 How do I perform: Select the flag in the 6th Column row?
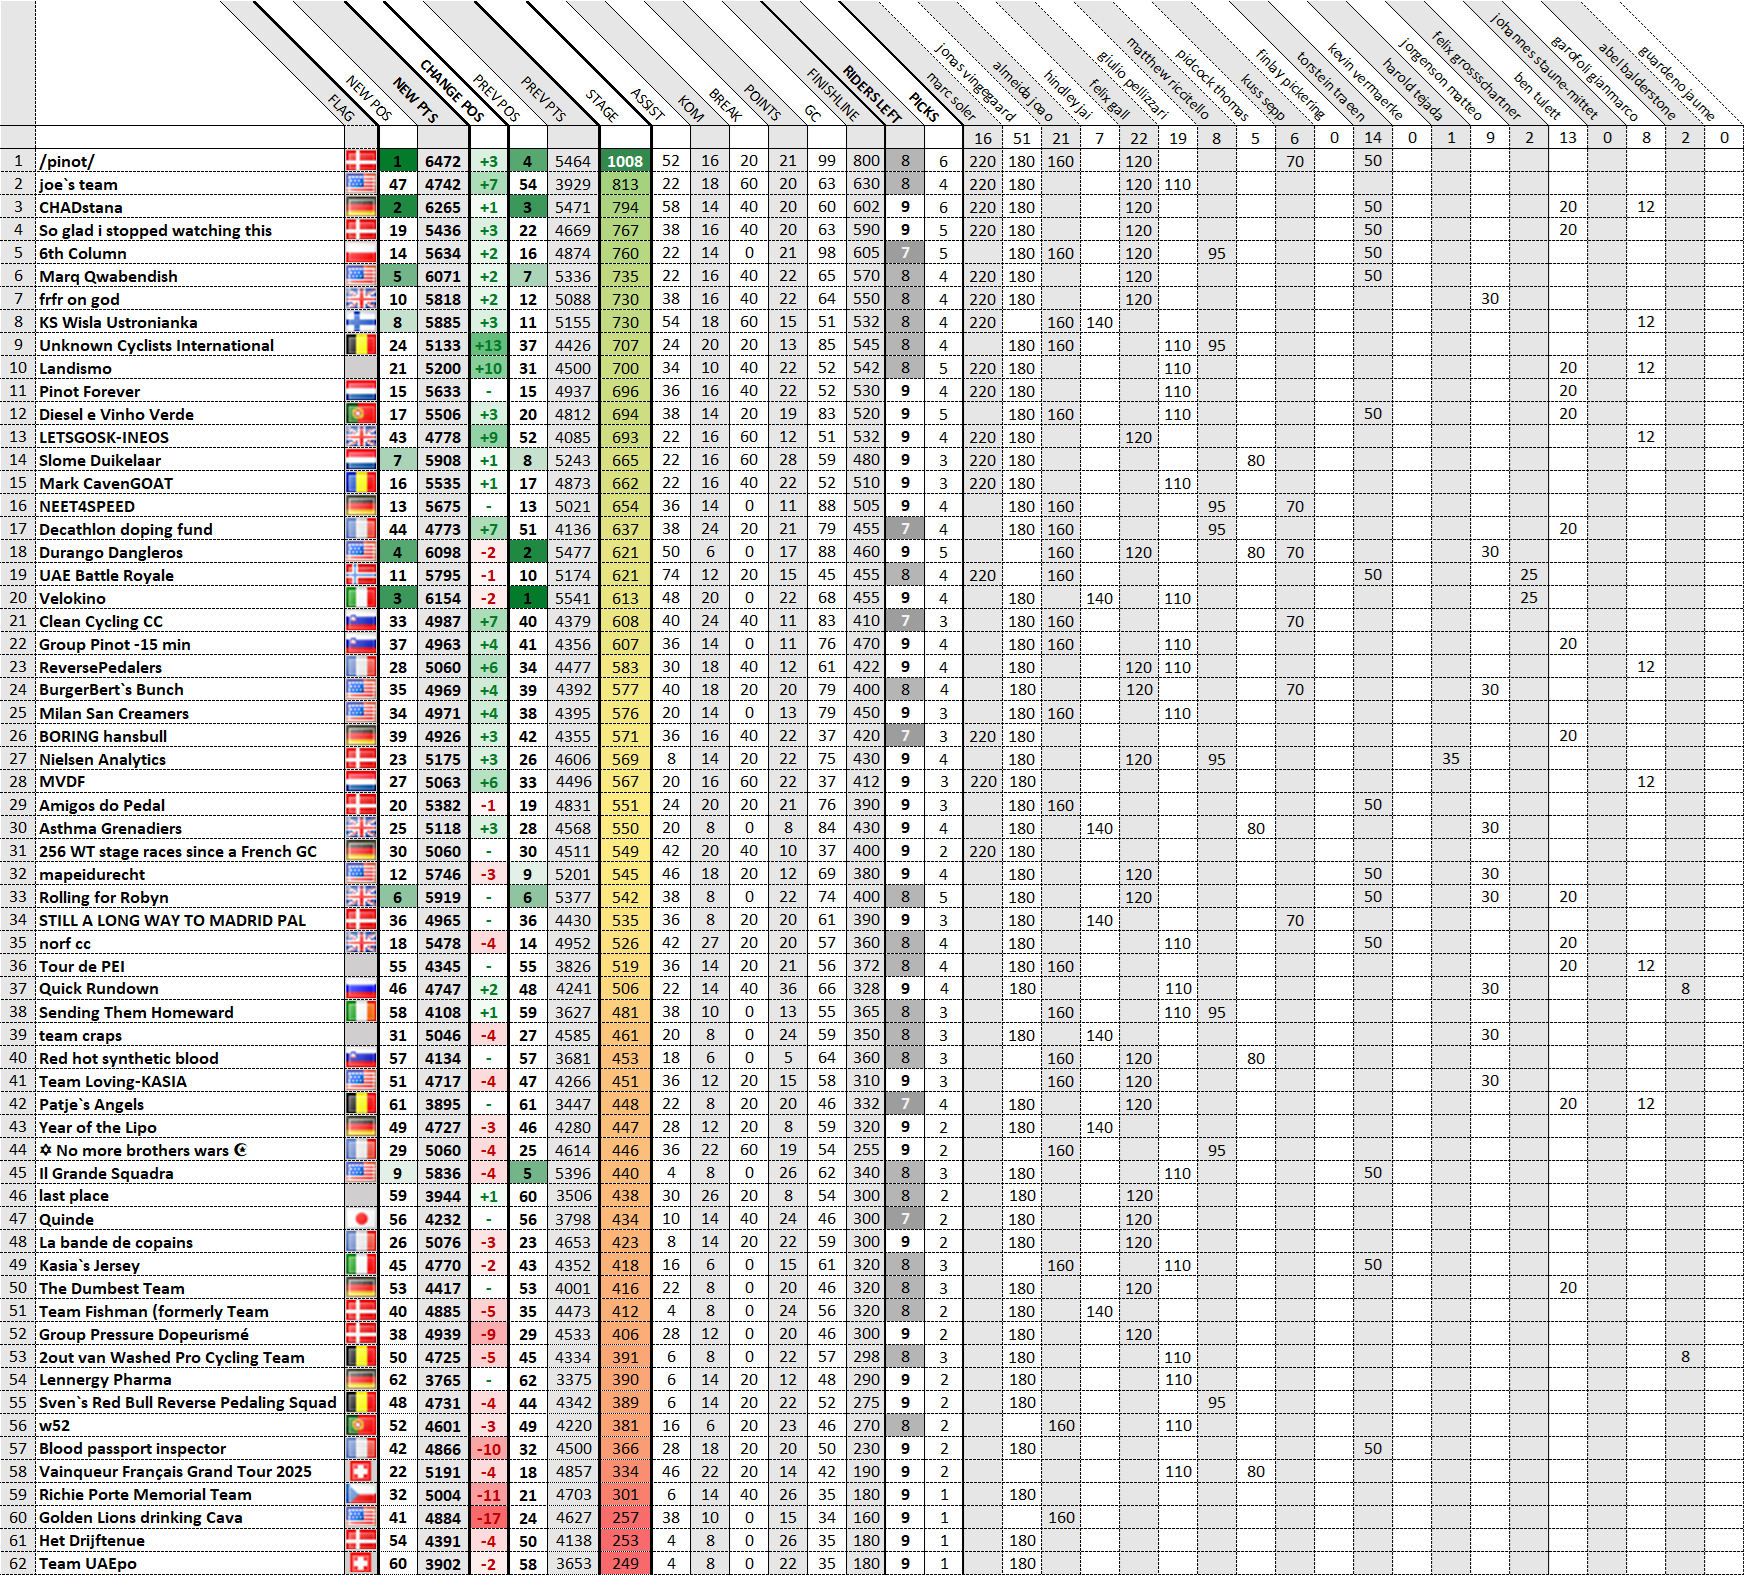click(x=361, y=253)
